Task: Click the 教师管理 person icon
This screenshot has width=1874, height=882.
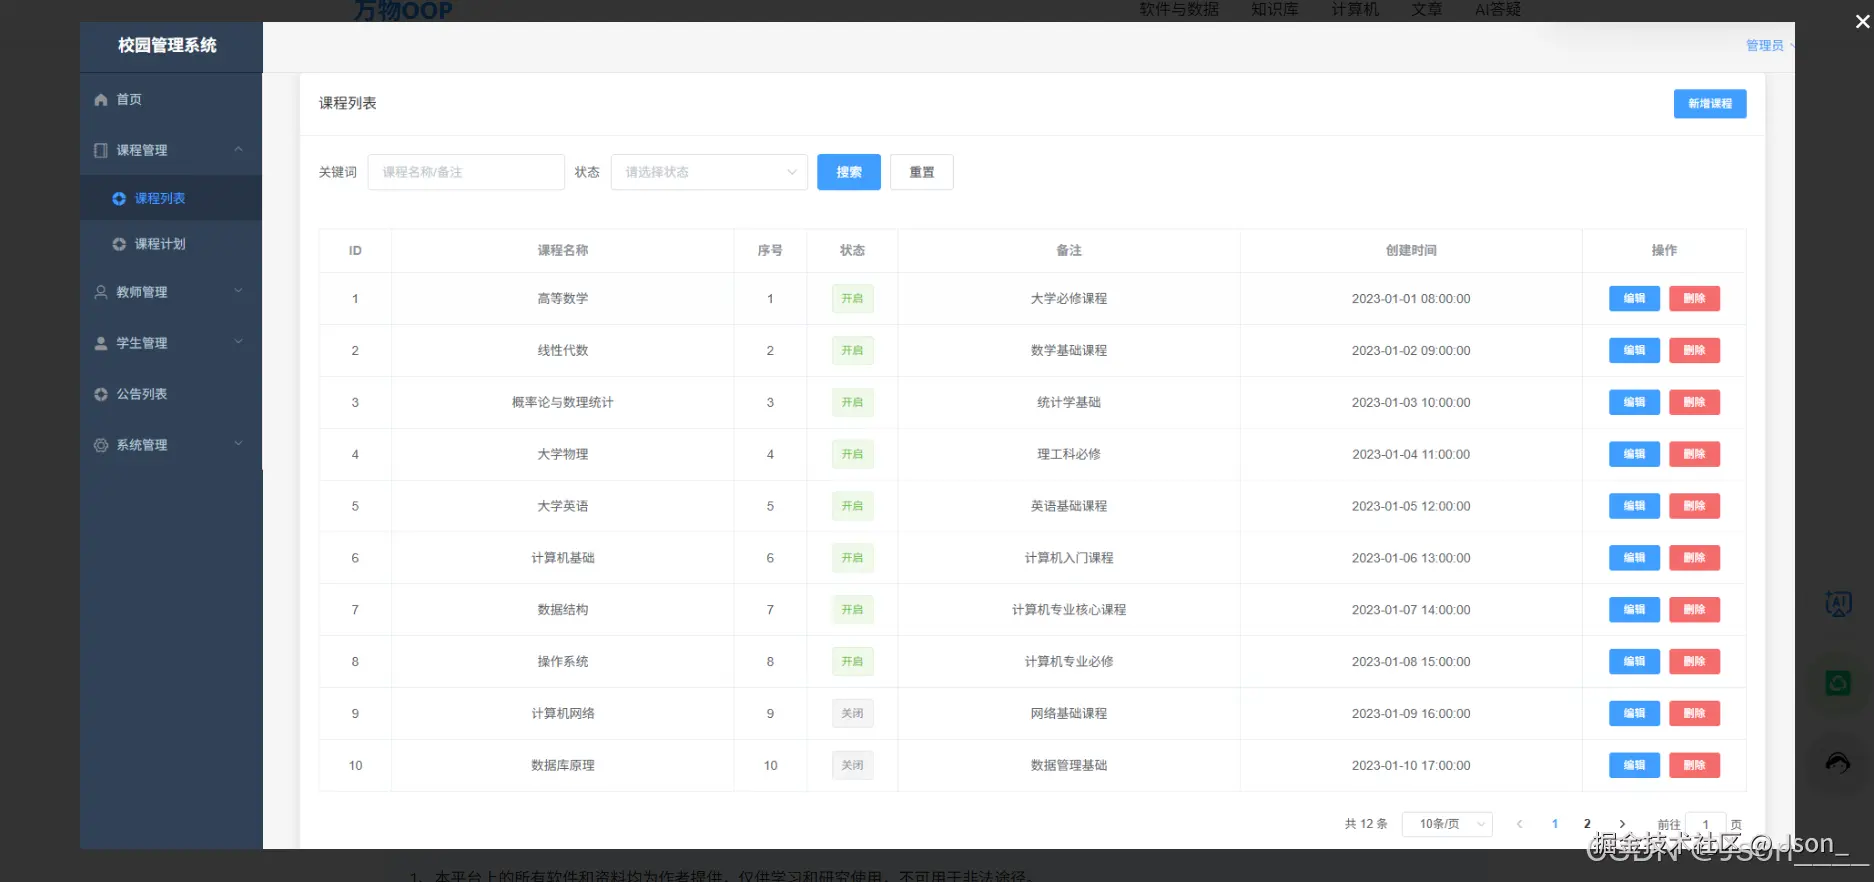Action: coord(101,292)
